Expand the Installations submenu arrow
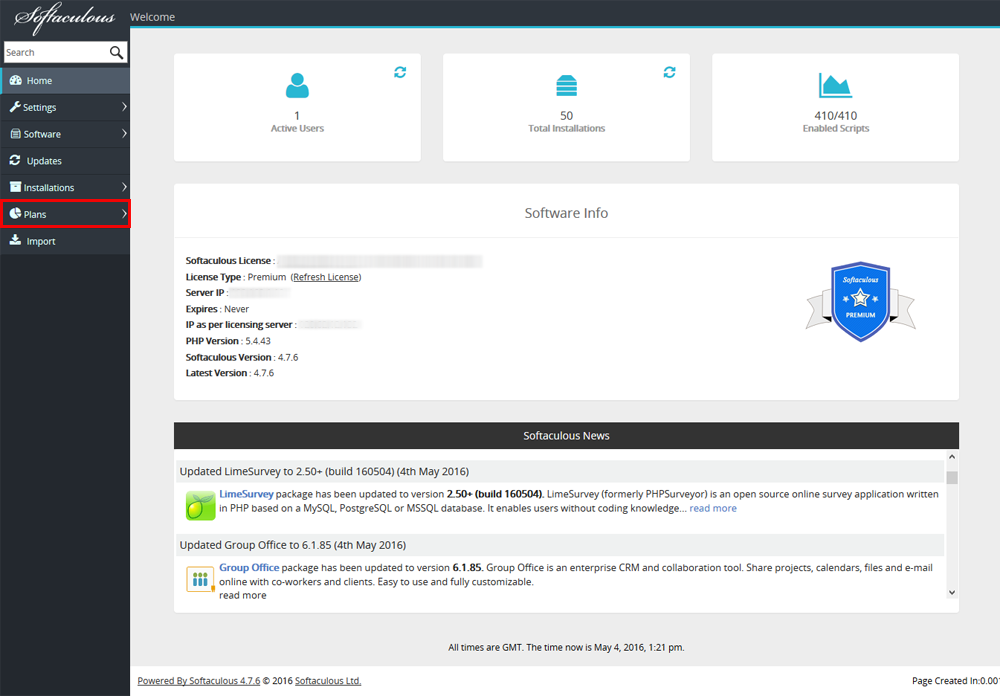The image size is (1000, 696). coord(124,187)
